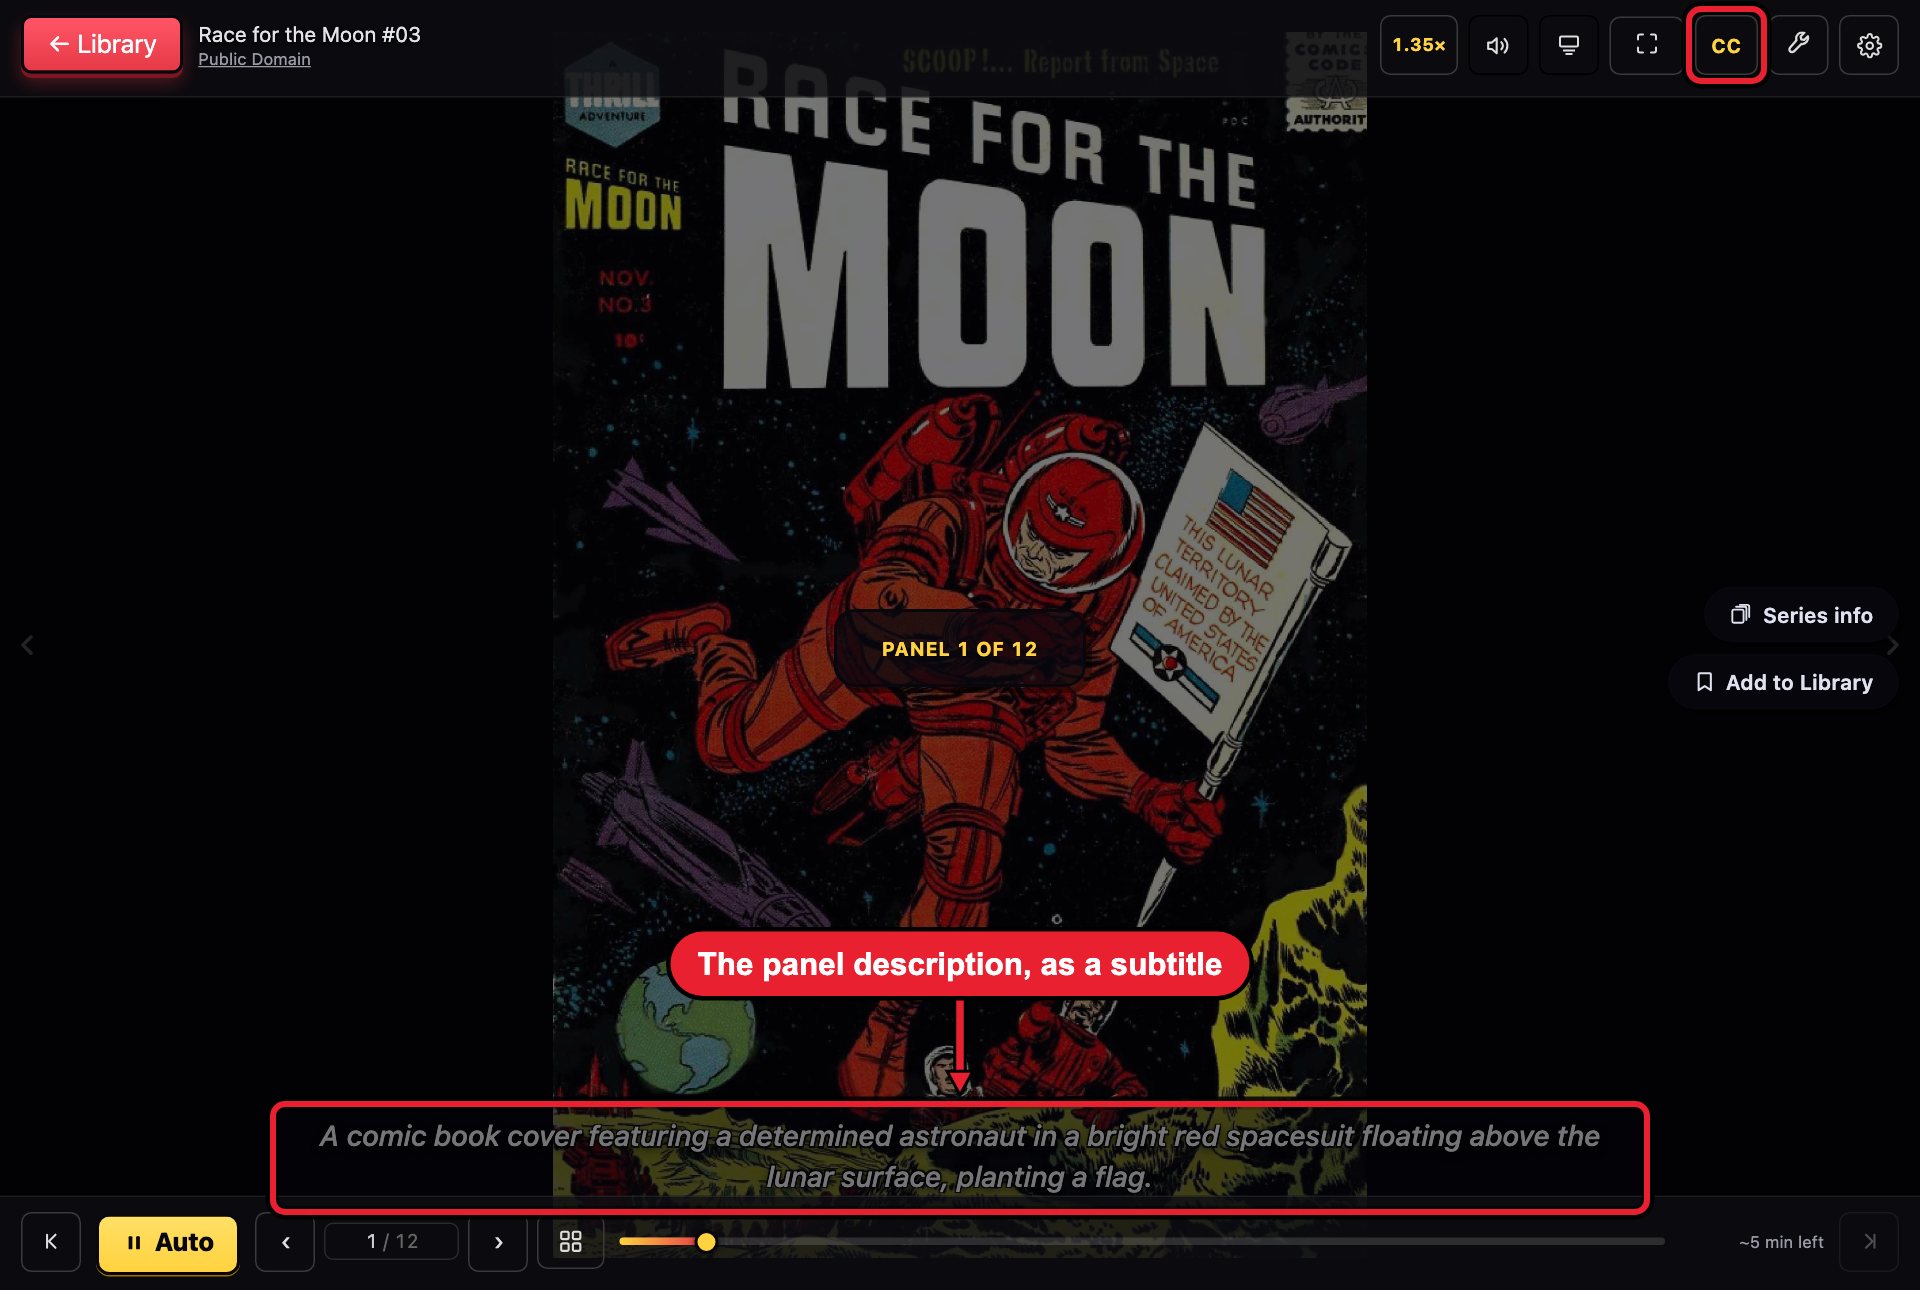Screen dimensions: 1920x1290
Task: Click the display mode monitor icon
Action: pyautogui.click(x=1568, y=45)
